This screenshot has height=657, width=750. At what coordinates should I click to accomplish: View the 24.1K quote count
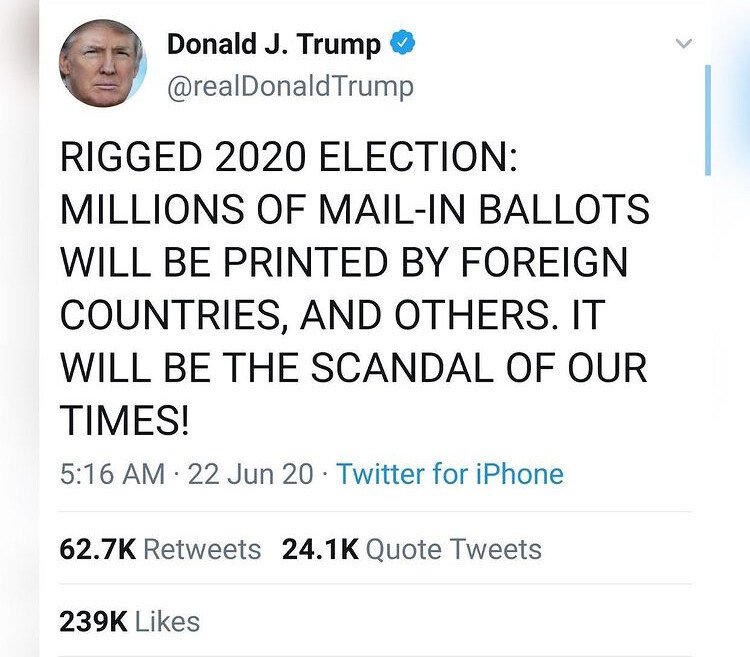[320, 549]
